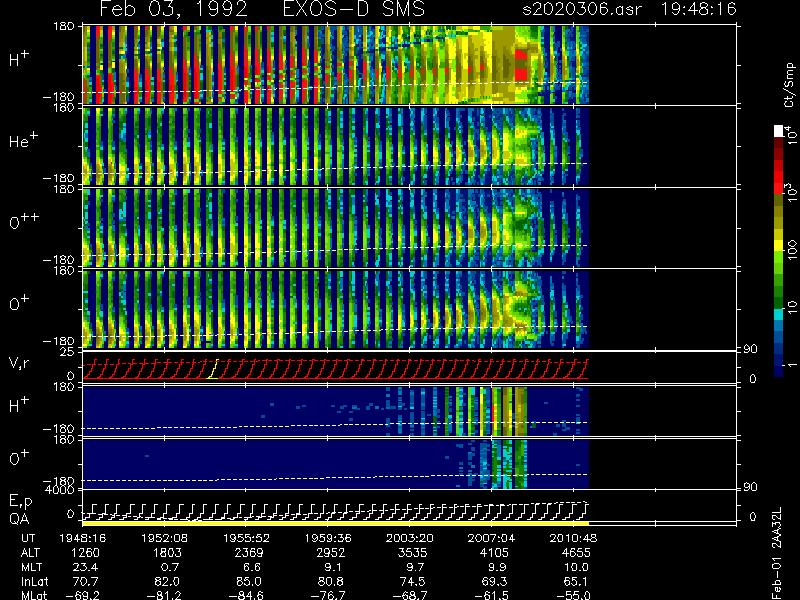Click the ALT value '3535'
The image size is (800, 600).
coord(412,553)
